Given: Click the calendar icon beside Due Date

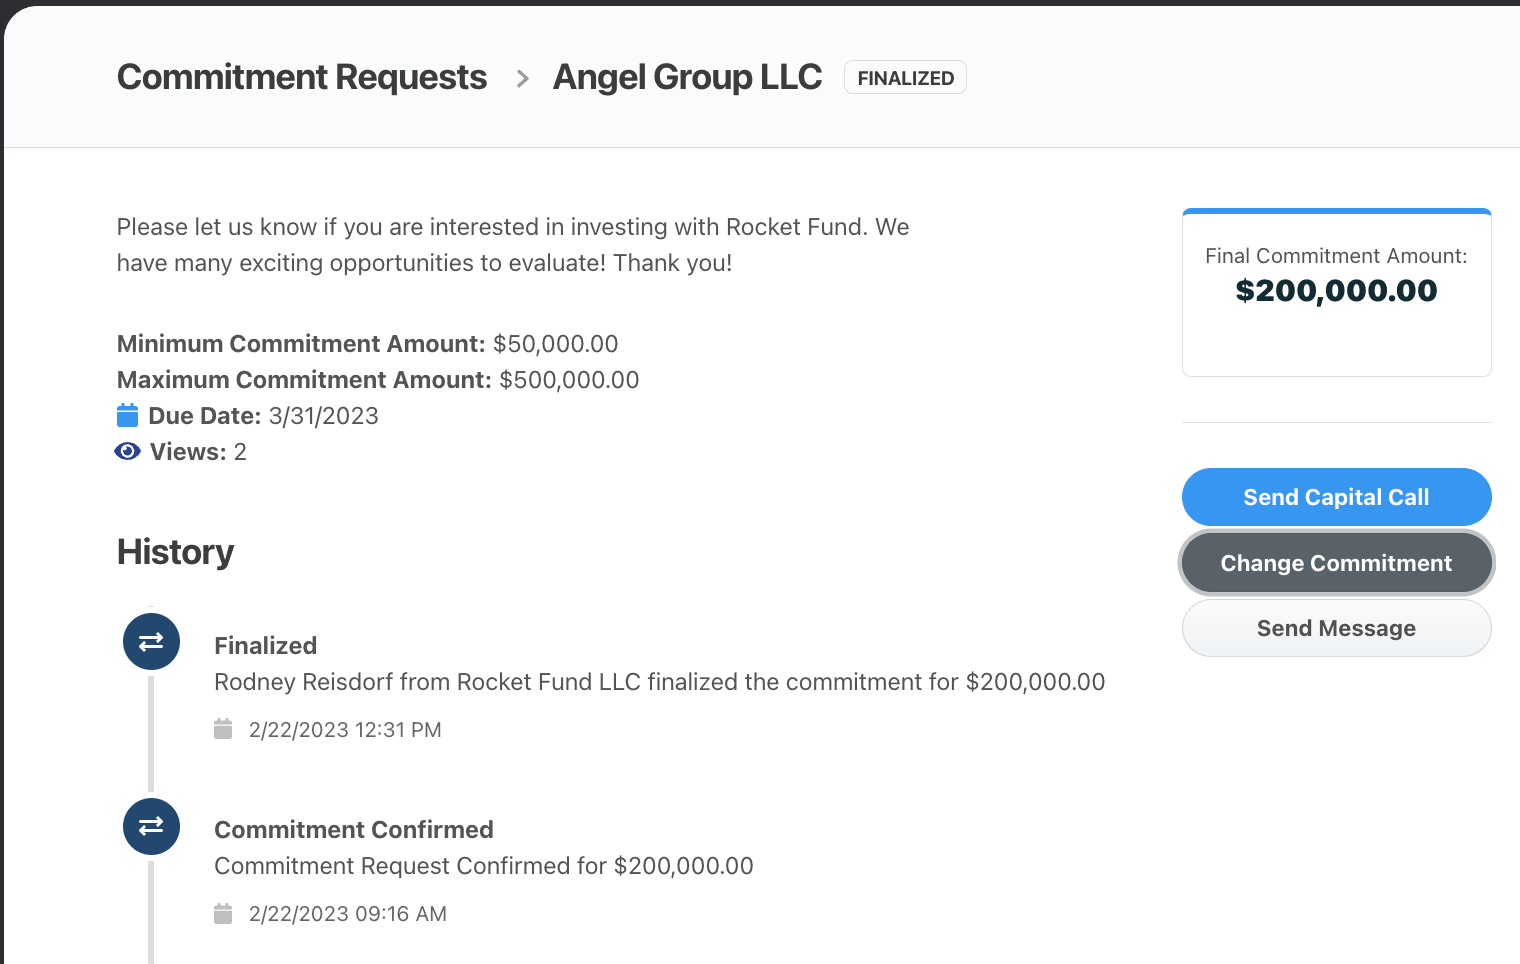Looking at the screenshot, I should click(x=128, y=414).
